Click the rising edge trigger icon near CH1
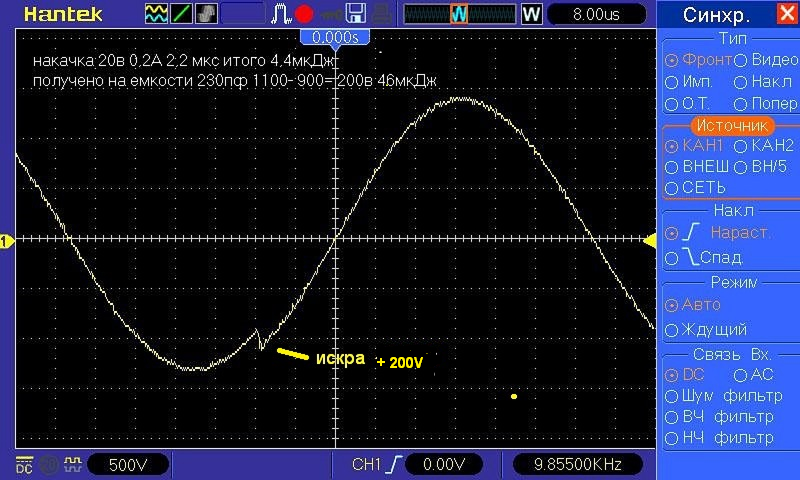The width and height of the screenshot is (800, 480). pos(395,464)
